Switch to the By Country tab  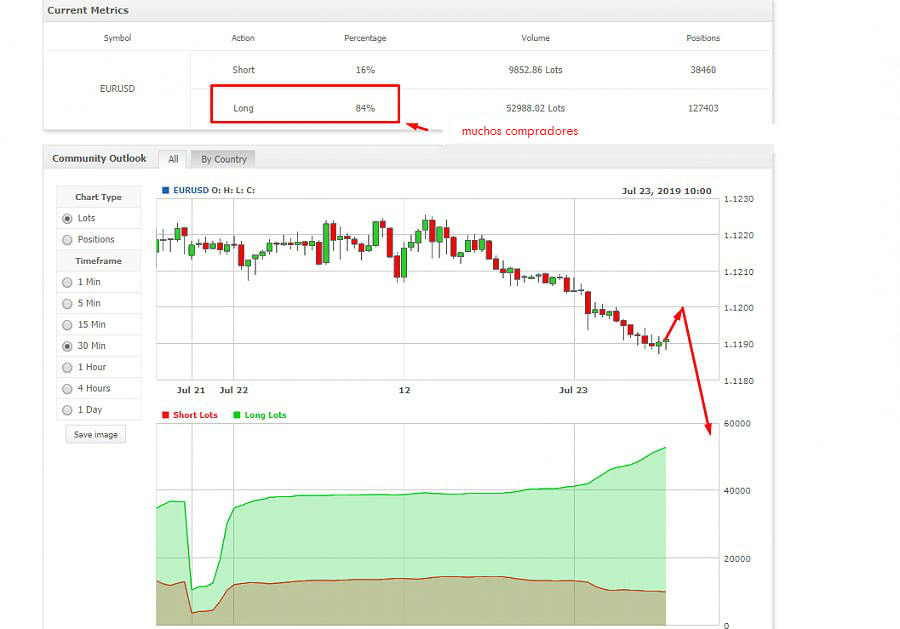223,159
